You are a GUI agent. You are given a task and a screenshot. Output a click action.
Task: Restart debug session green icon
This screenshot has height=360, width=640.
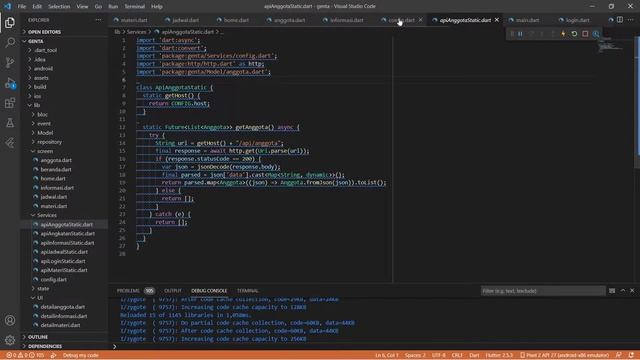click(574, 34)
